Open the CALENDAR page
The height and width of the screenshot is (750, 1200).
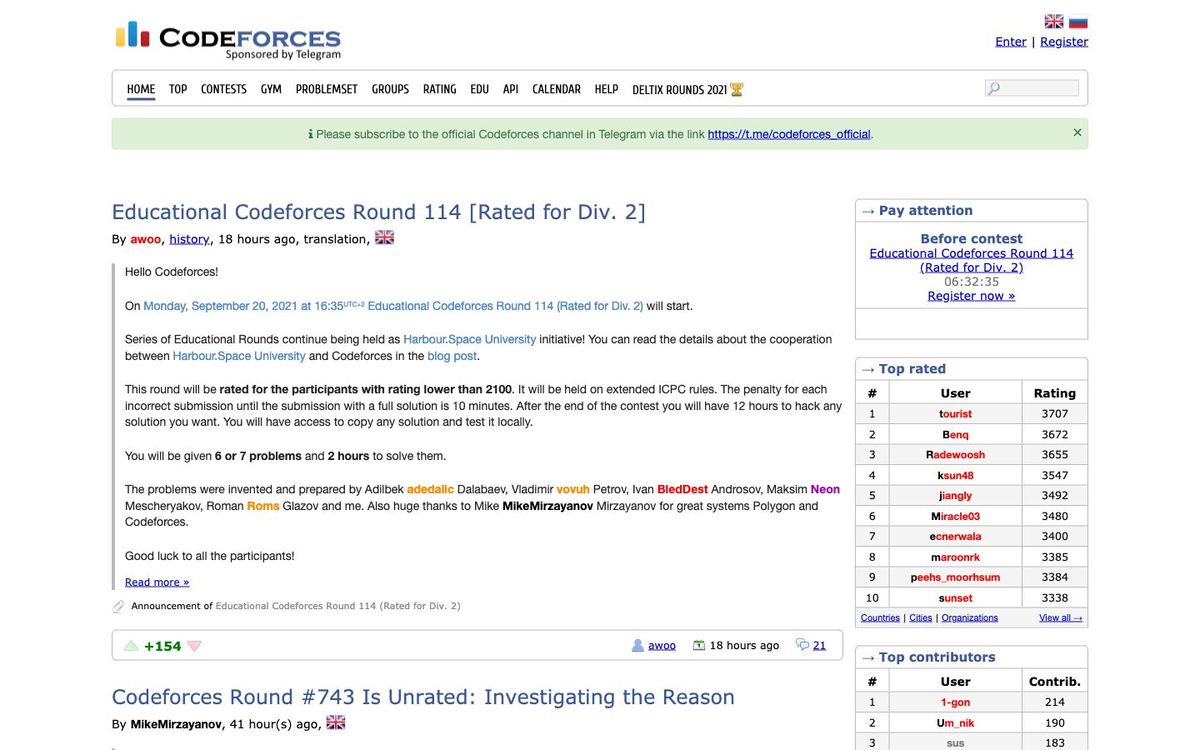[x=557, y=89]
